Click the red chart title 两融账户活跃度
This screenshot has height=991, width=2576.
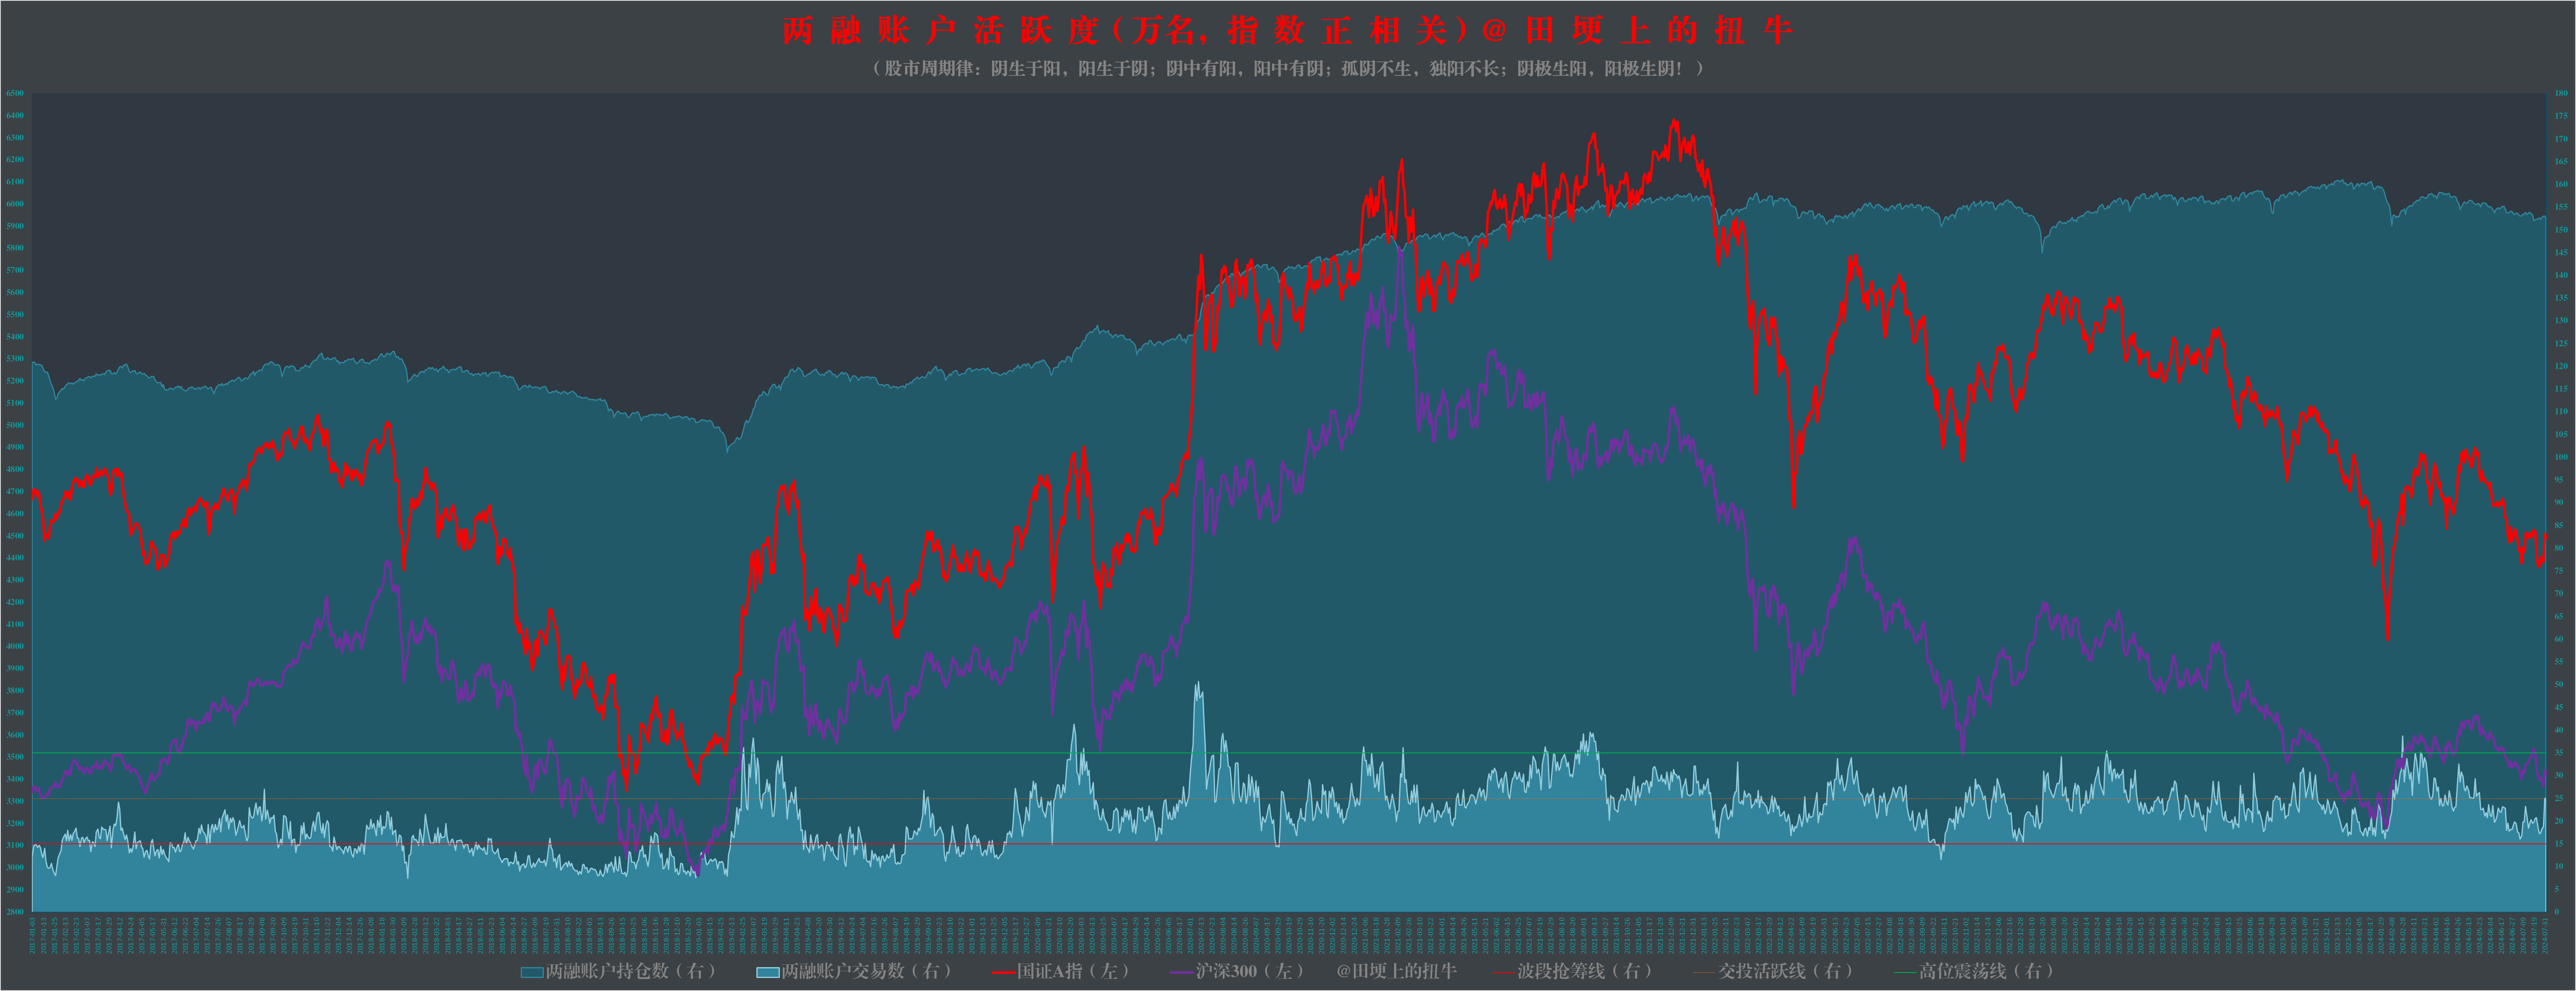point(940,31)
